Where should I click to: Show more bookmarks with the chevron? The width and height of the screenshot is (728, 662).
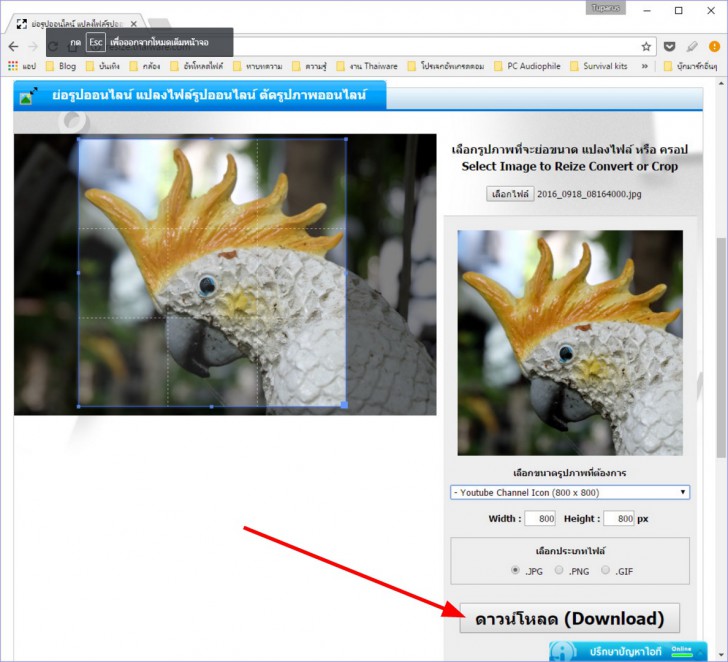(x=644, y=66)
